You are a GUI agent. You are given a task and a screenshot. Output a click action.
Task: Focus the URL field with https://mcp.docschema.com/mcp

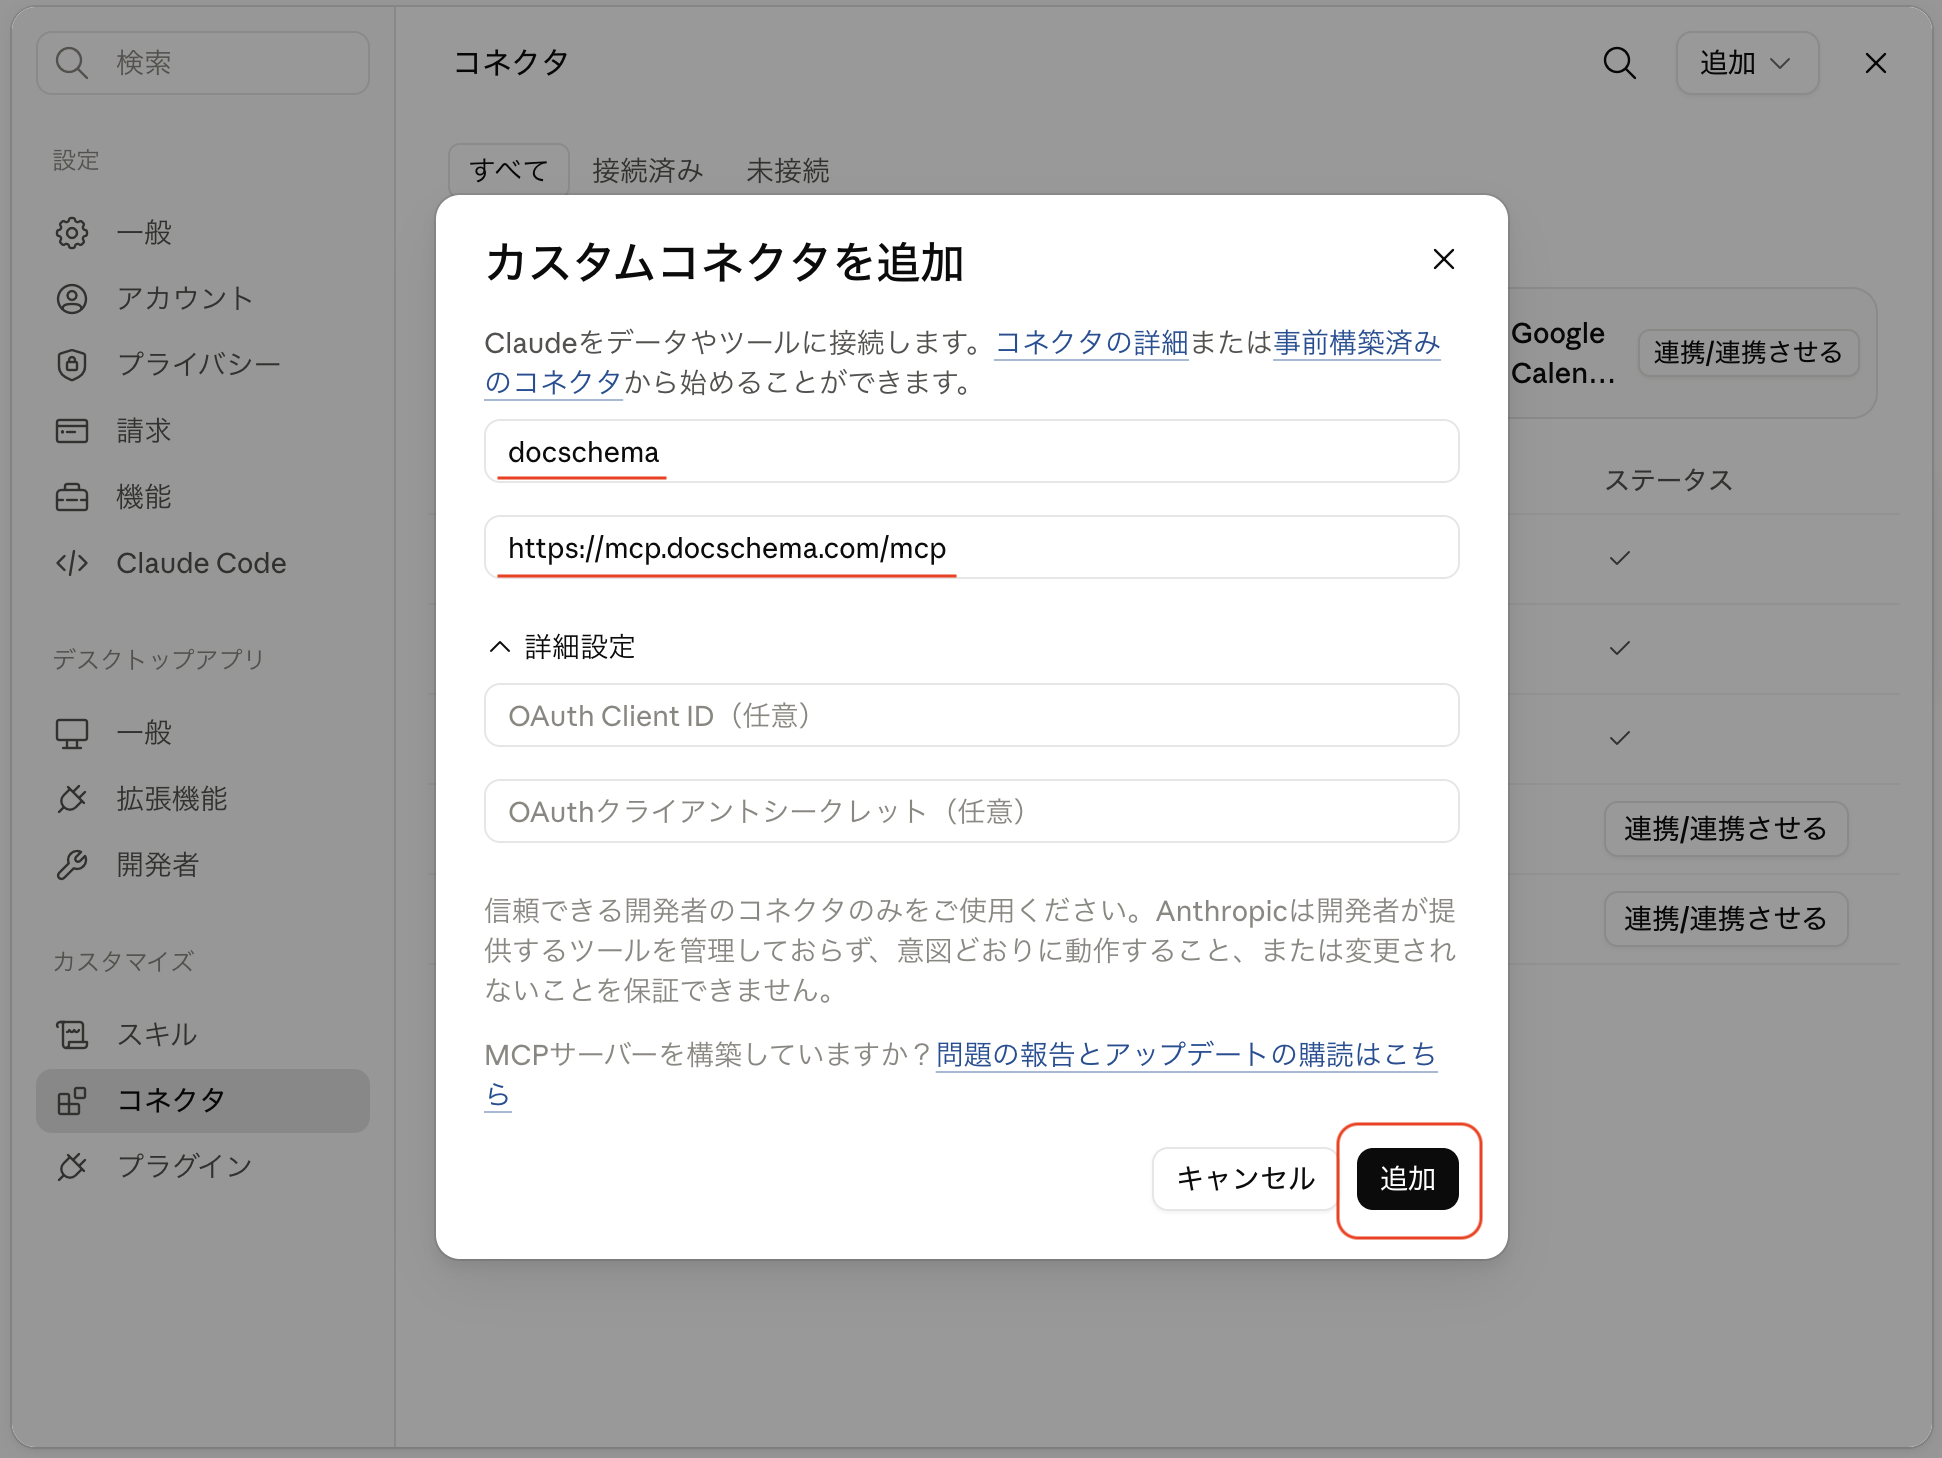[x=971, y=548]
